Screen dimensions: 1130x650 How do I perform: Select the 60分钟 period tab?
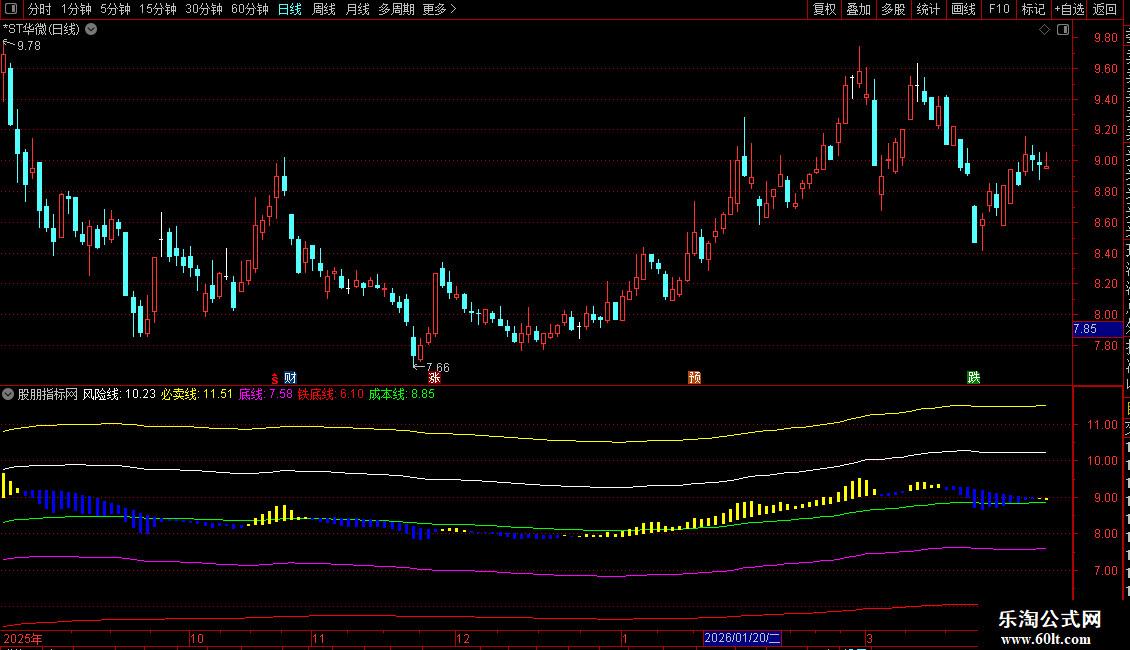(249, 9)
